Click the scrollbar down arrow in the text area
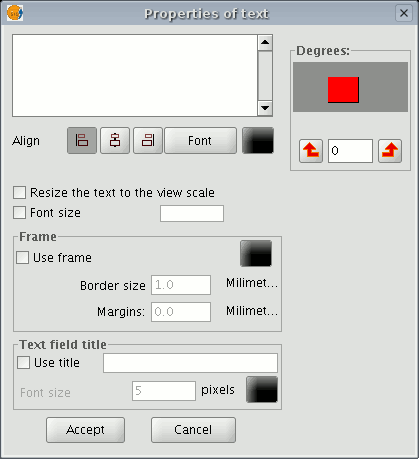 click(x=265, y=108)
